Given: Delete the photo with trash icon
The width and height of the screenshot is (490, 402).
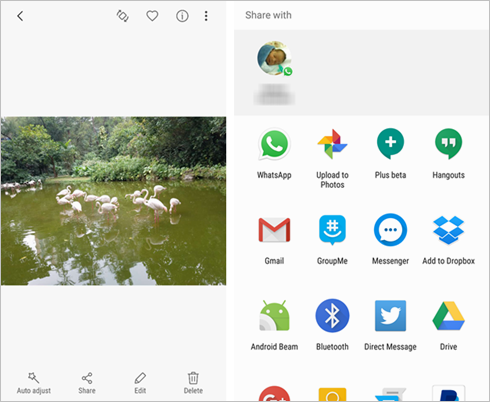Looking at the screenshot, I should point(193,383).
